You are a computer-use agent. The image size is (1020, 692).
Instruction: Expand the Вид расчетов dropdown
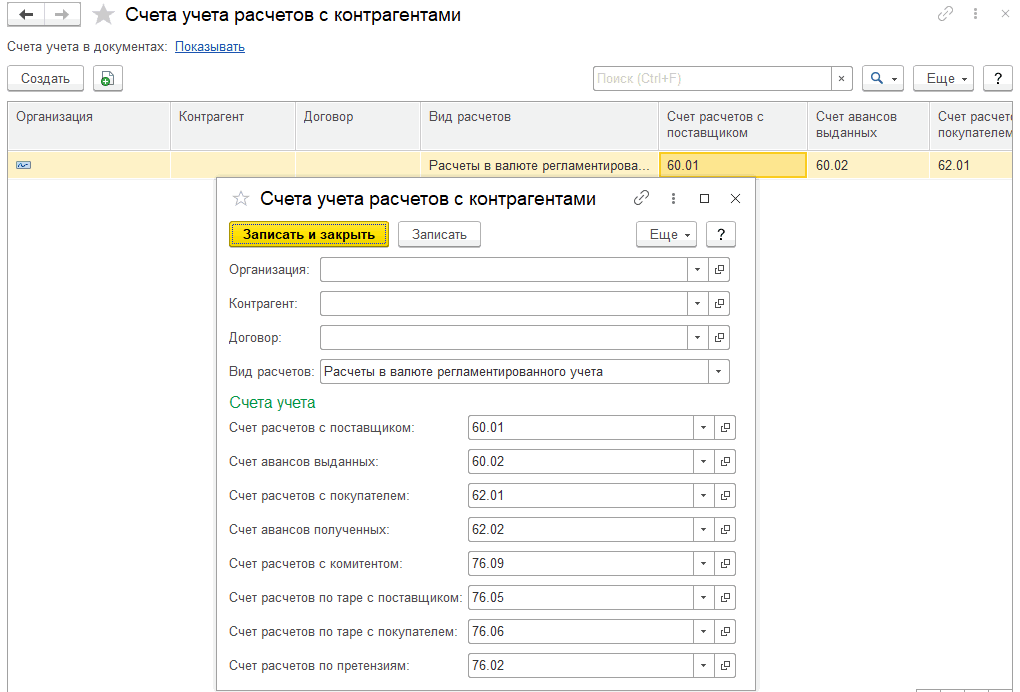point(719,372)
